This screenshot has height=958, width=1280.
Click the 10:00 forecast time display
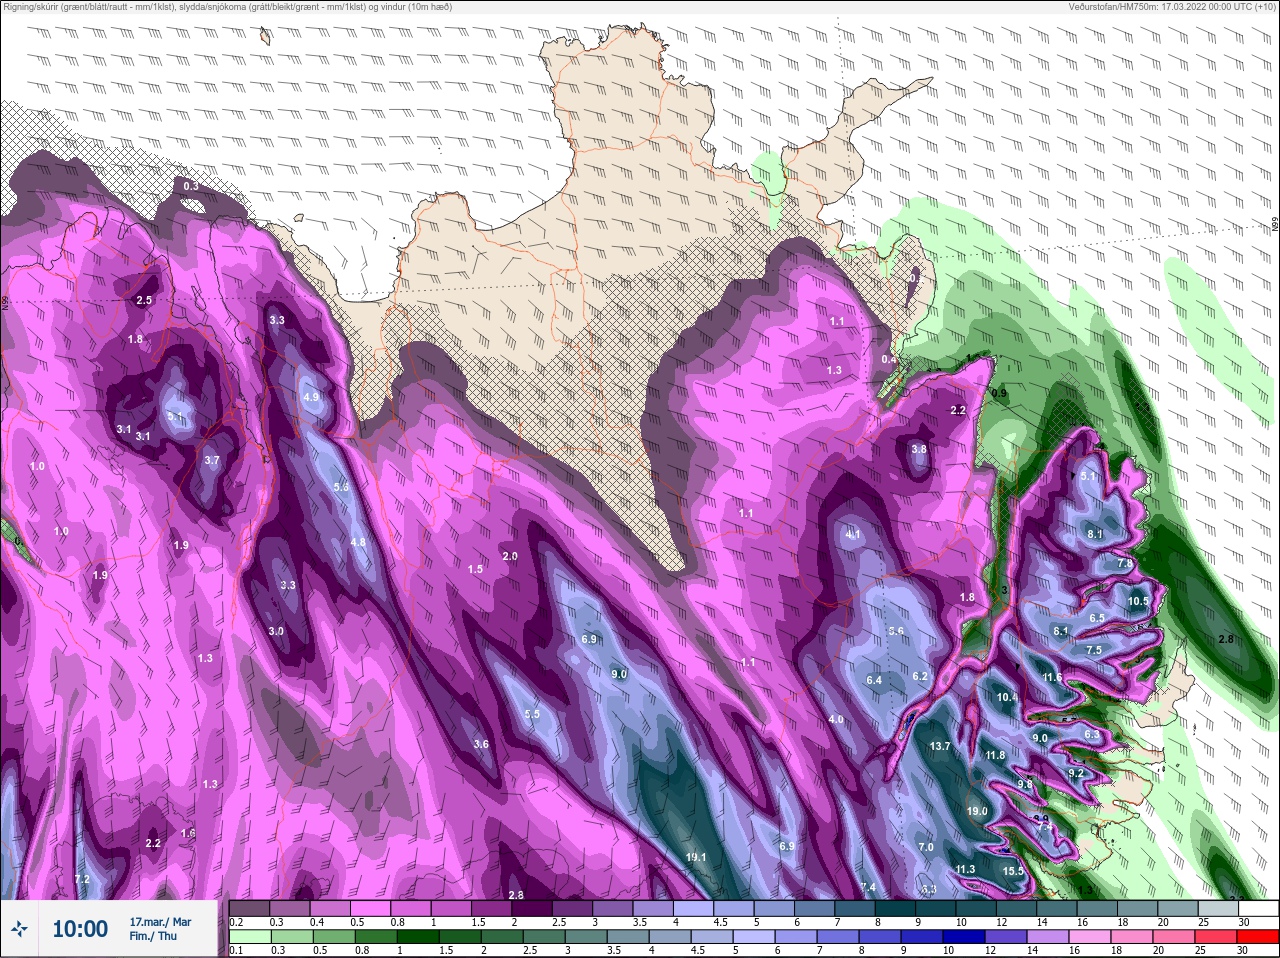[80, 929]
